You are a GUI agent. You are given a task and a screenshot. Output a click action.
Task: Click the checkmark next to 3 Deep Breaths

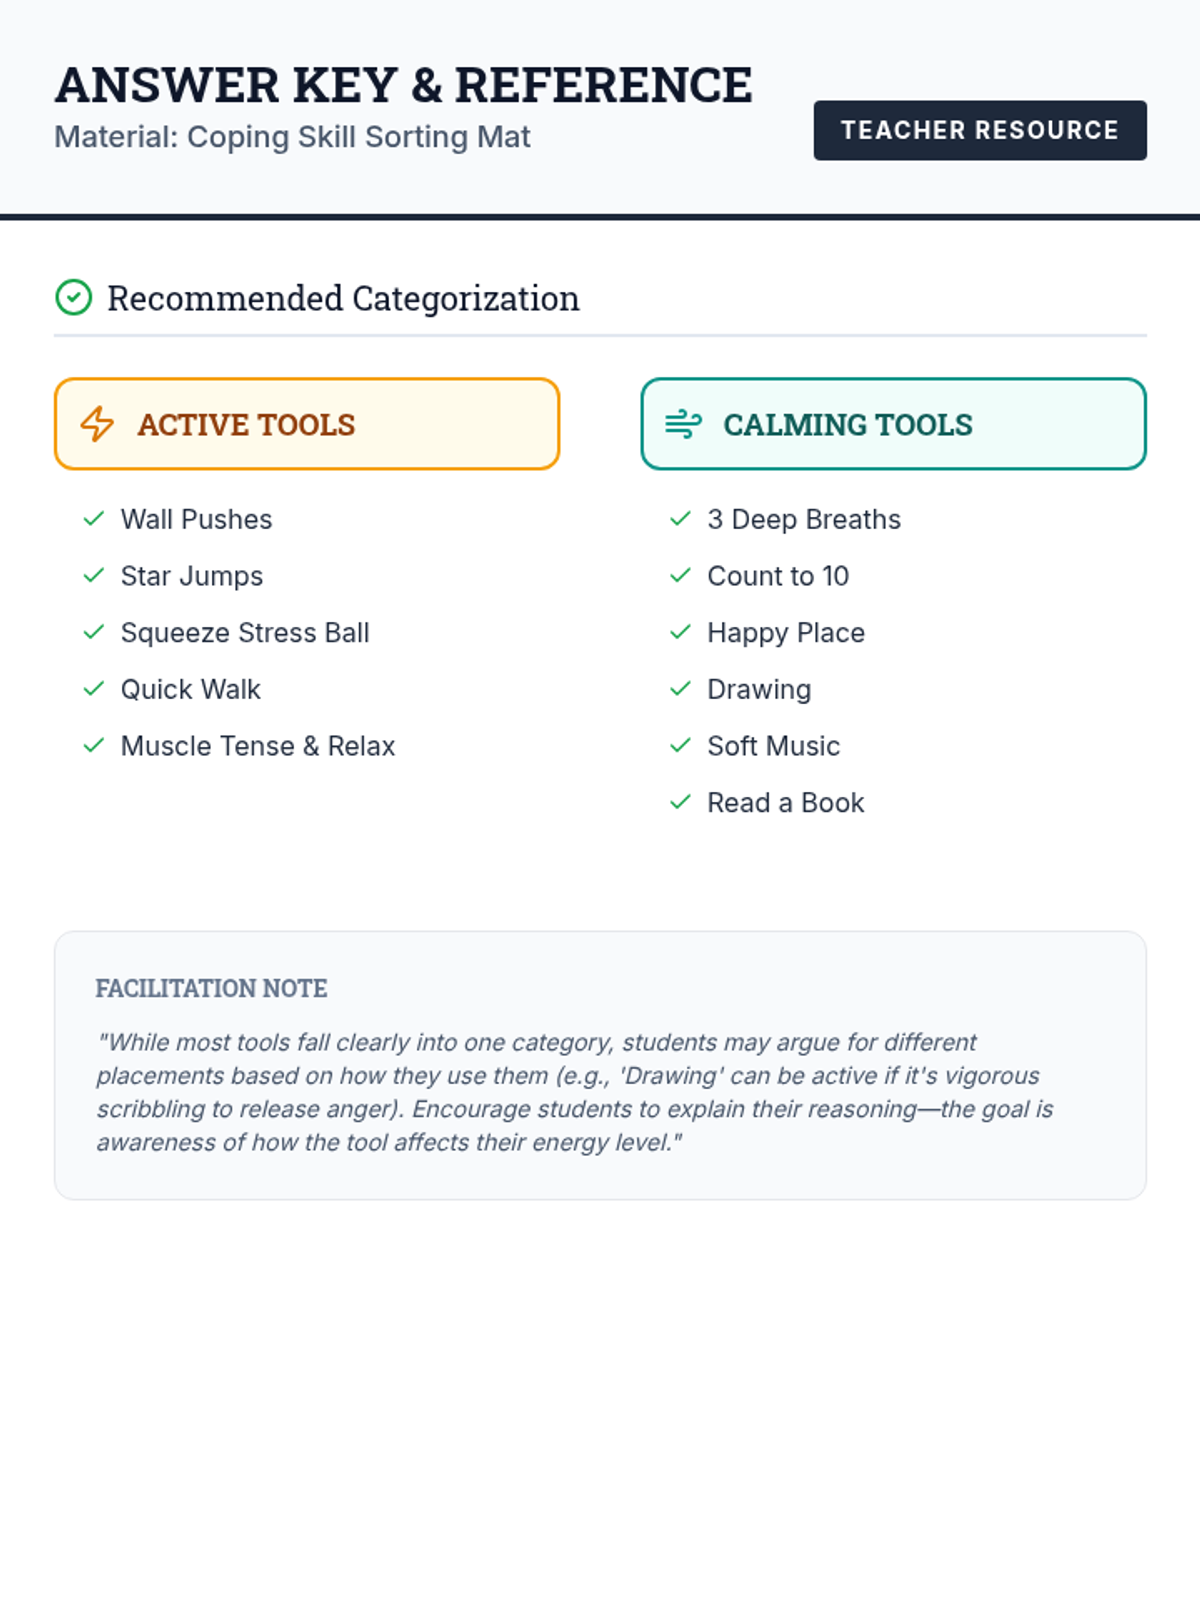point(680,519)
